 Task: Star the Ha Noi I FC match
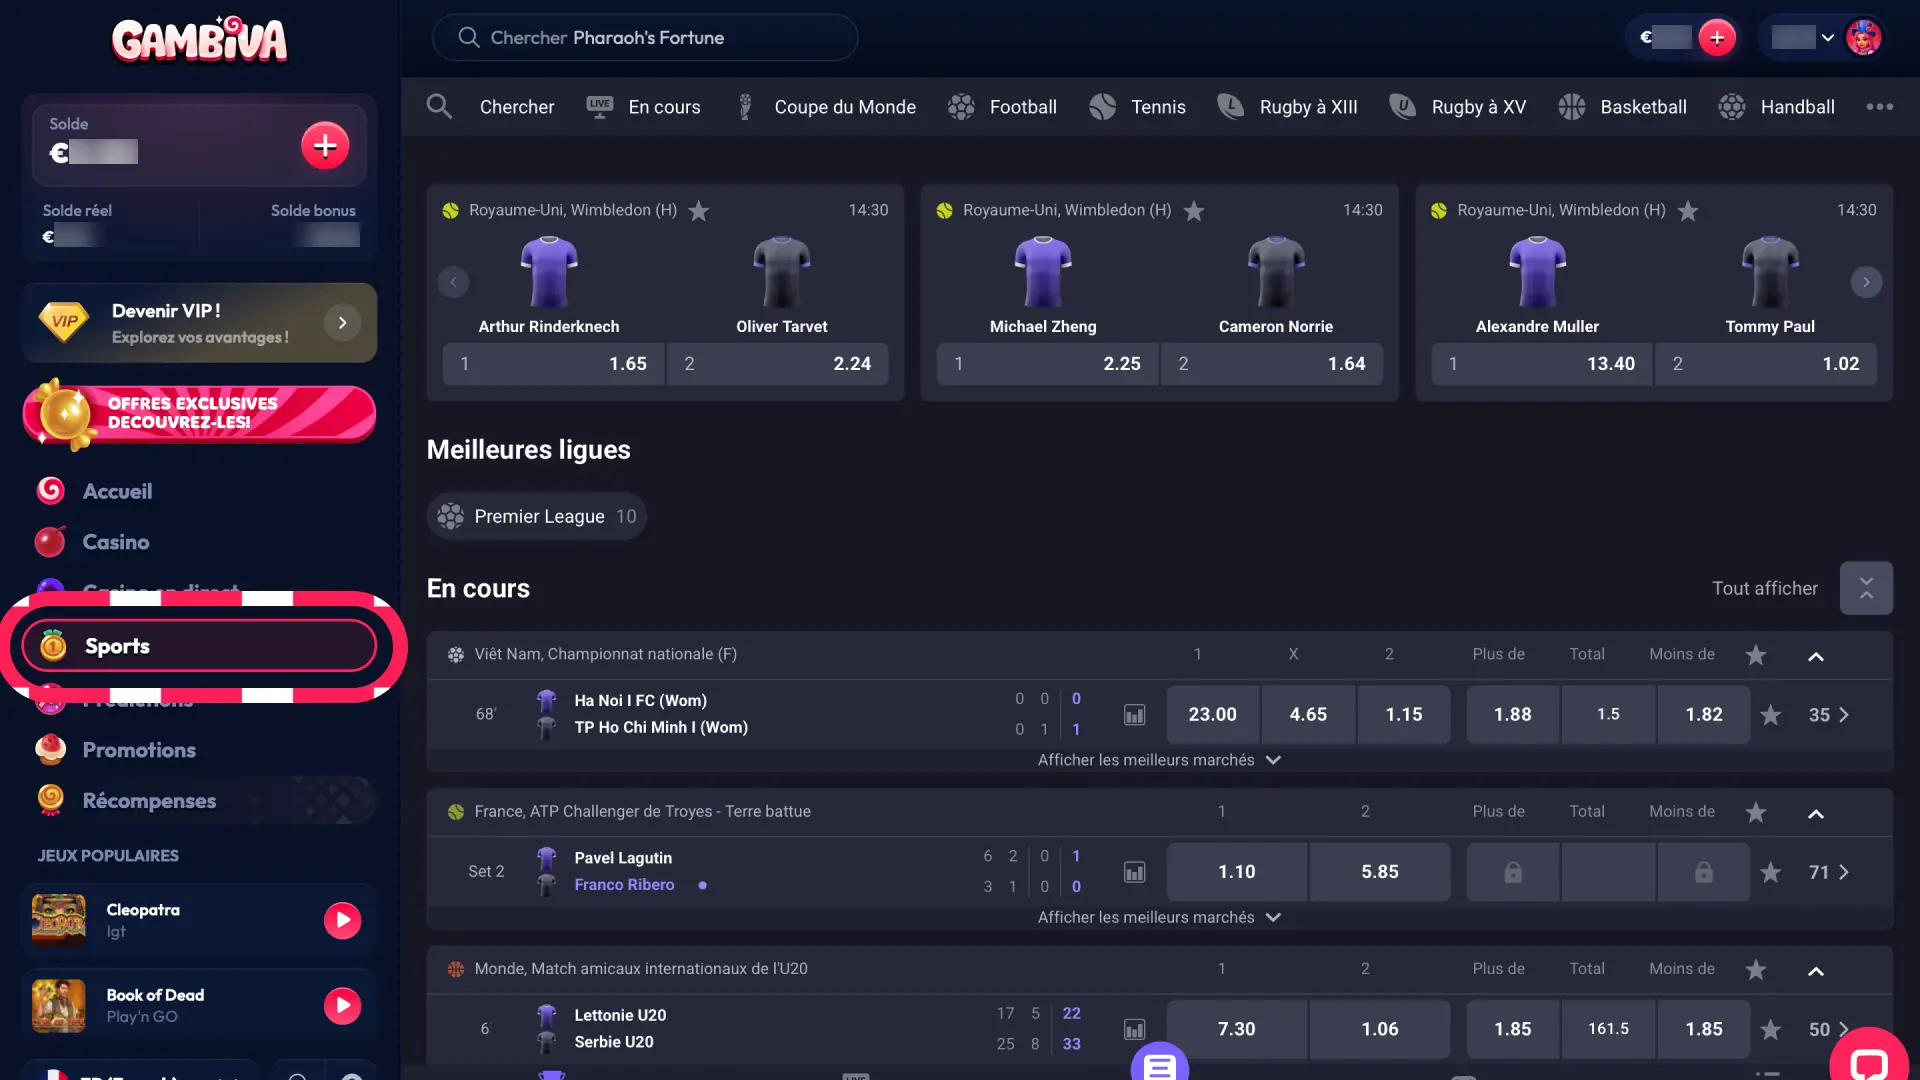click(x=1770, y=715)
